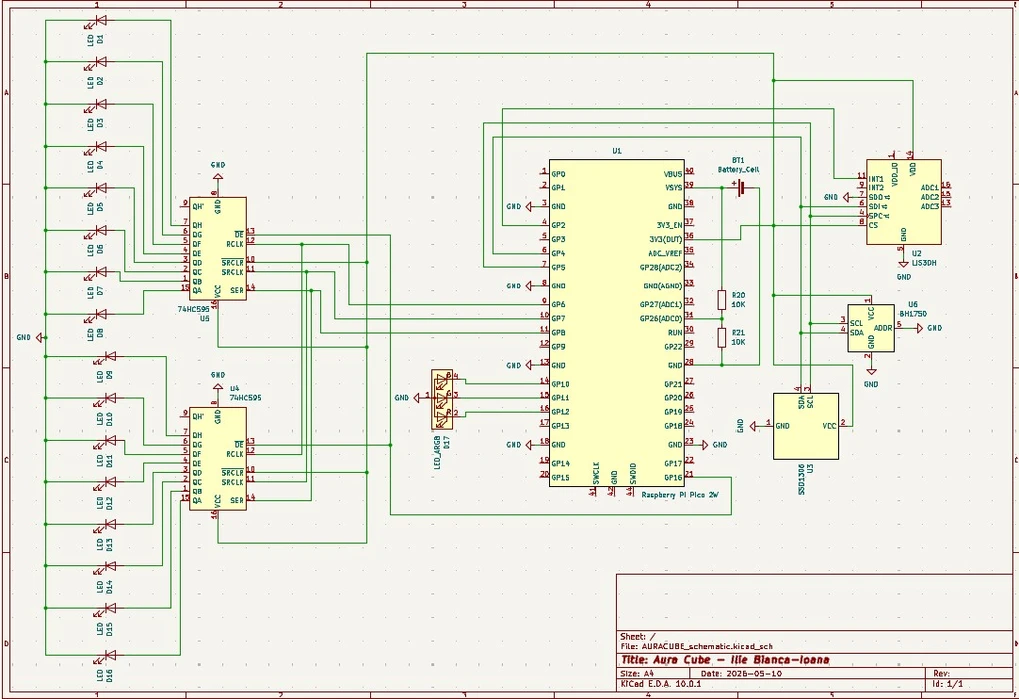Select the U4 74HC595 shift register
Viewport: 1019px width, 699px height.
pos(218,459)
